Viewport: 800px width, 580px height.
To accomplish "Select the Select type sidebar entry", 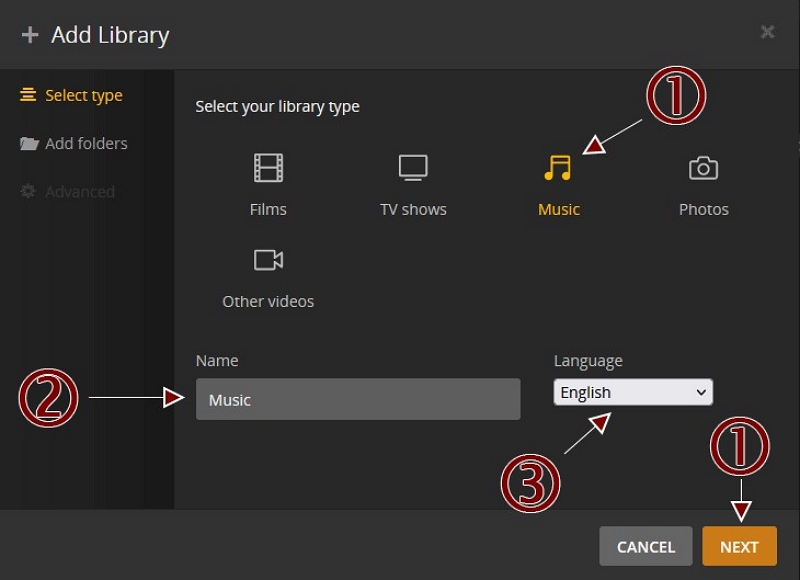I will pos(80,94).
